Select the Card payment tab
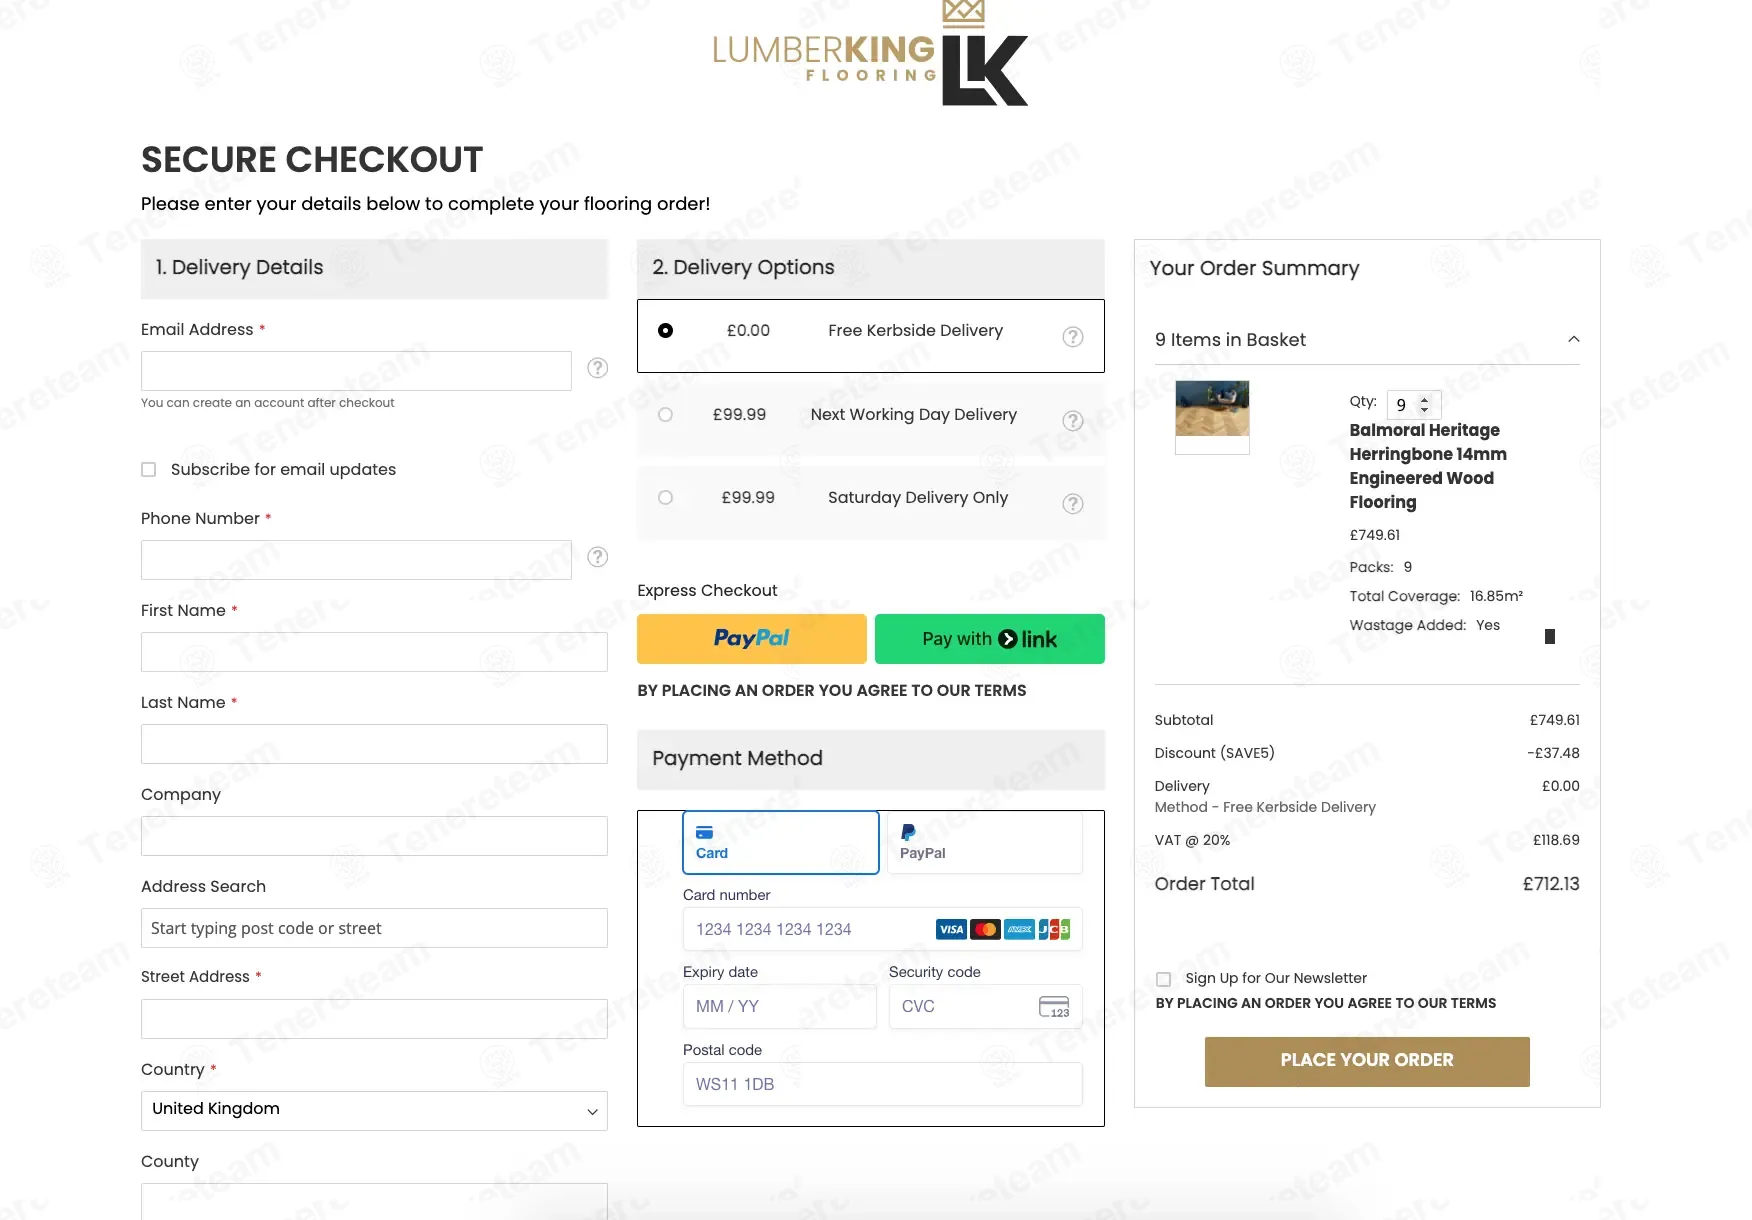 tap(780, 842)
